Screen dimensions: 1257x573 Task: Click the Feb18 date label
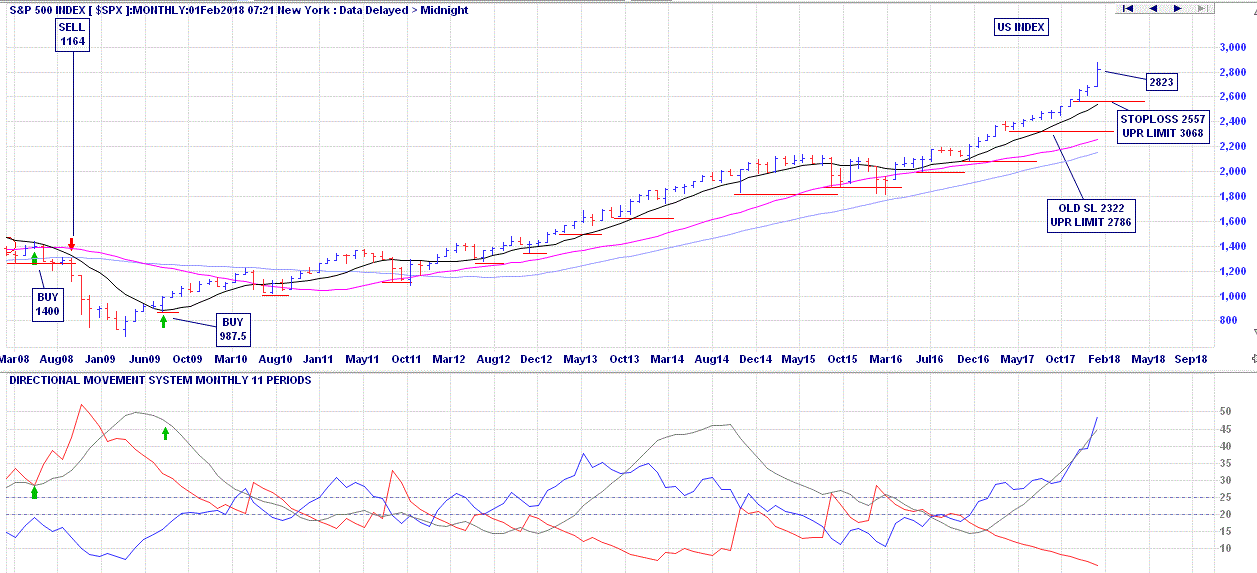(x=1104, y=358)
